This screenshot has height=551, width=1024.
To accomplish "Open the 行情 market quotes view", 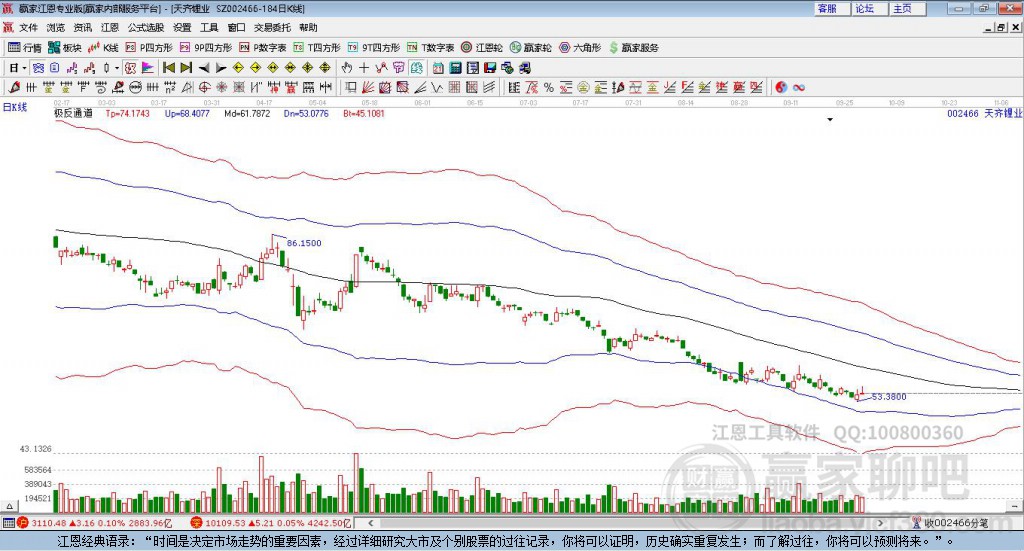I will click(x=25, y=48).
